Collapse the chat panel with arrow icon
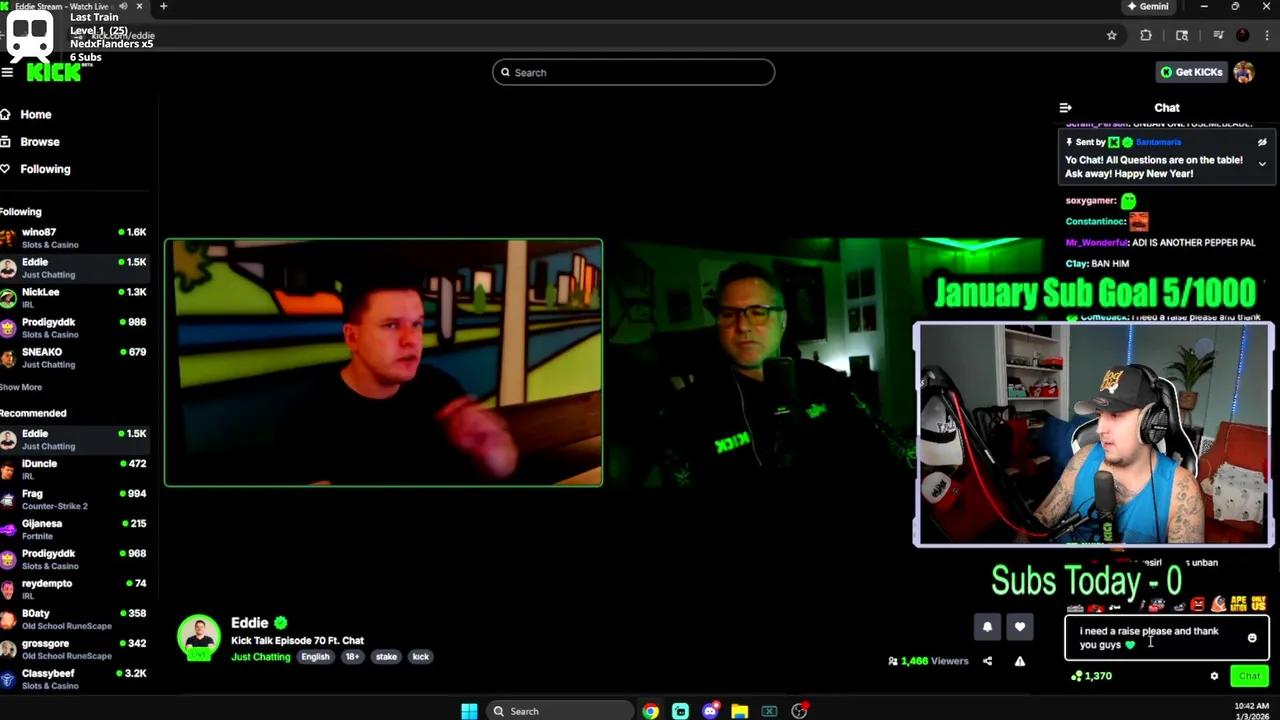The image size is (1280, 720). (x=1065, y=108)
